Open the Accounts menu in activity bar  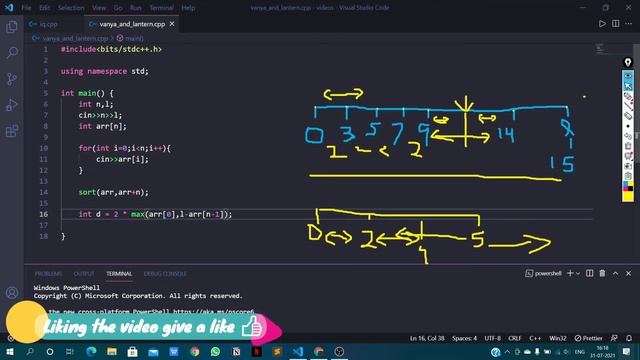12,293
